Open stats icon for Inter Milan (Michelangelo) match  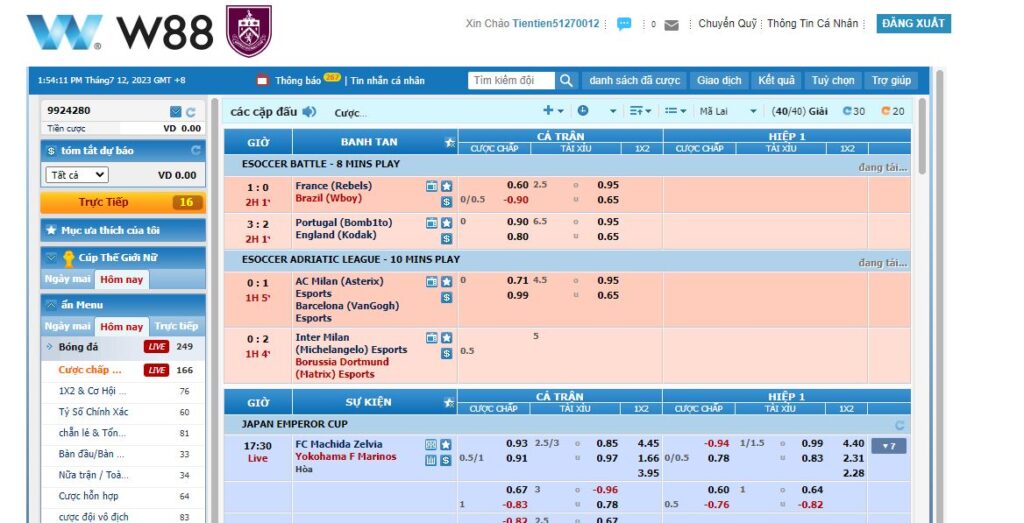[x=432, y=338]
